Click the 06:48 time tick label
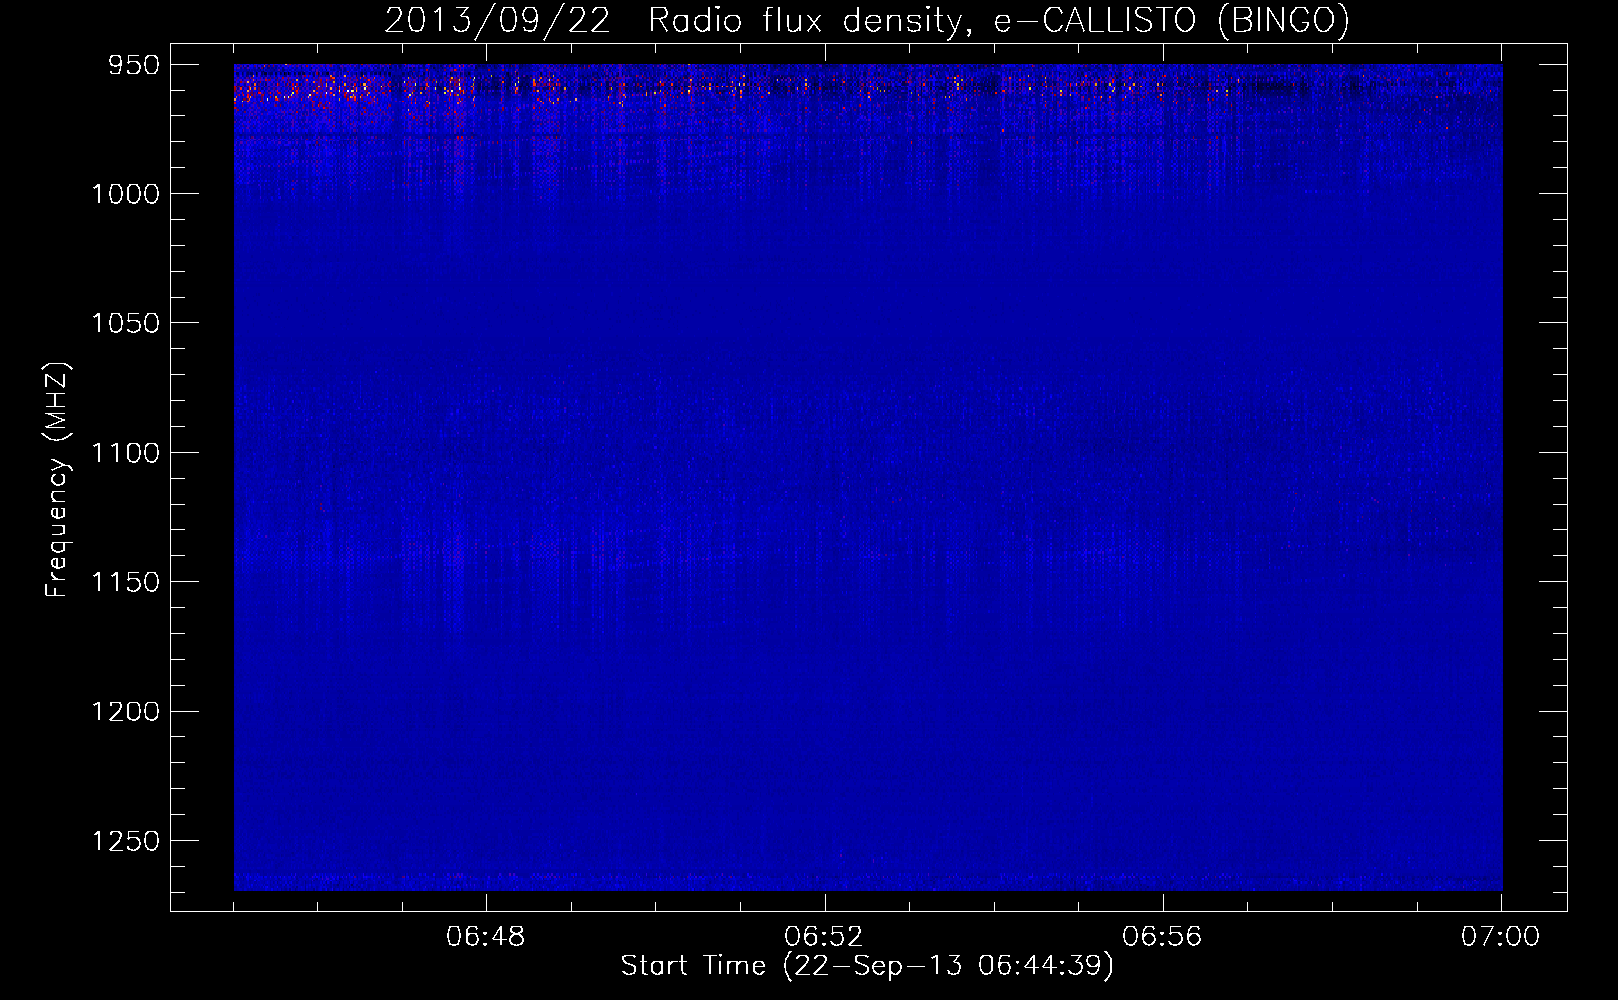This screenshot has width=1618, height=1000. (486, 937)
